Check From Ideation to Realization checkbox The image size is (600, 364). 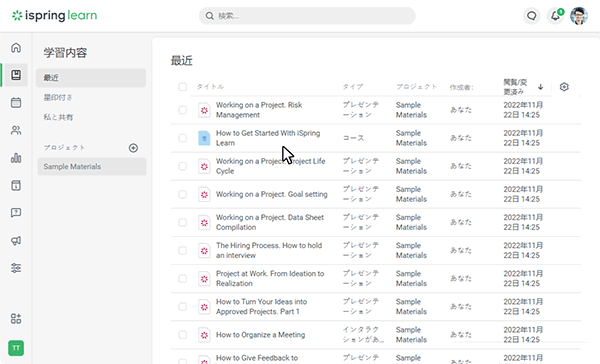coord(183,278)
